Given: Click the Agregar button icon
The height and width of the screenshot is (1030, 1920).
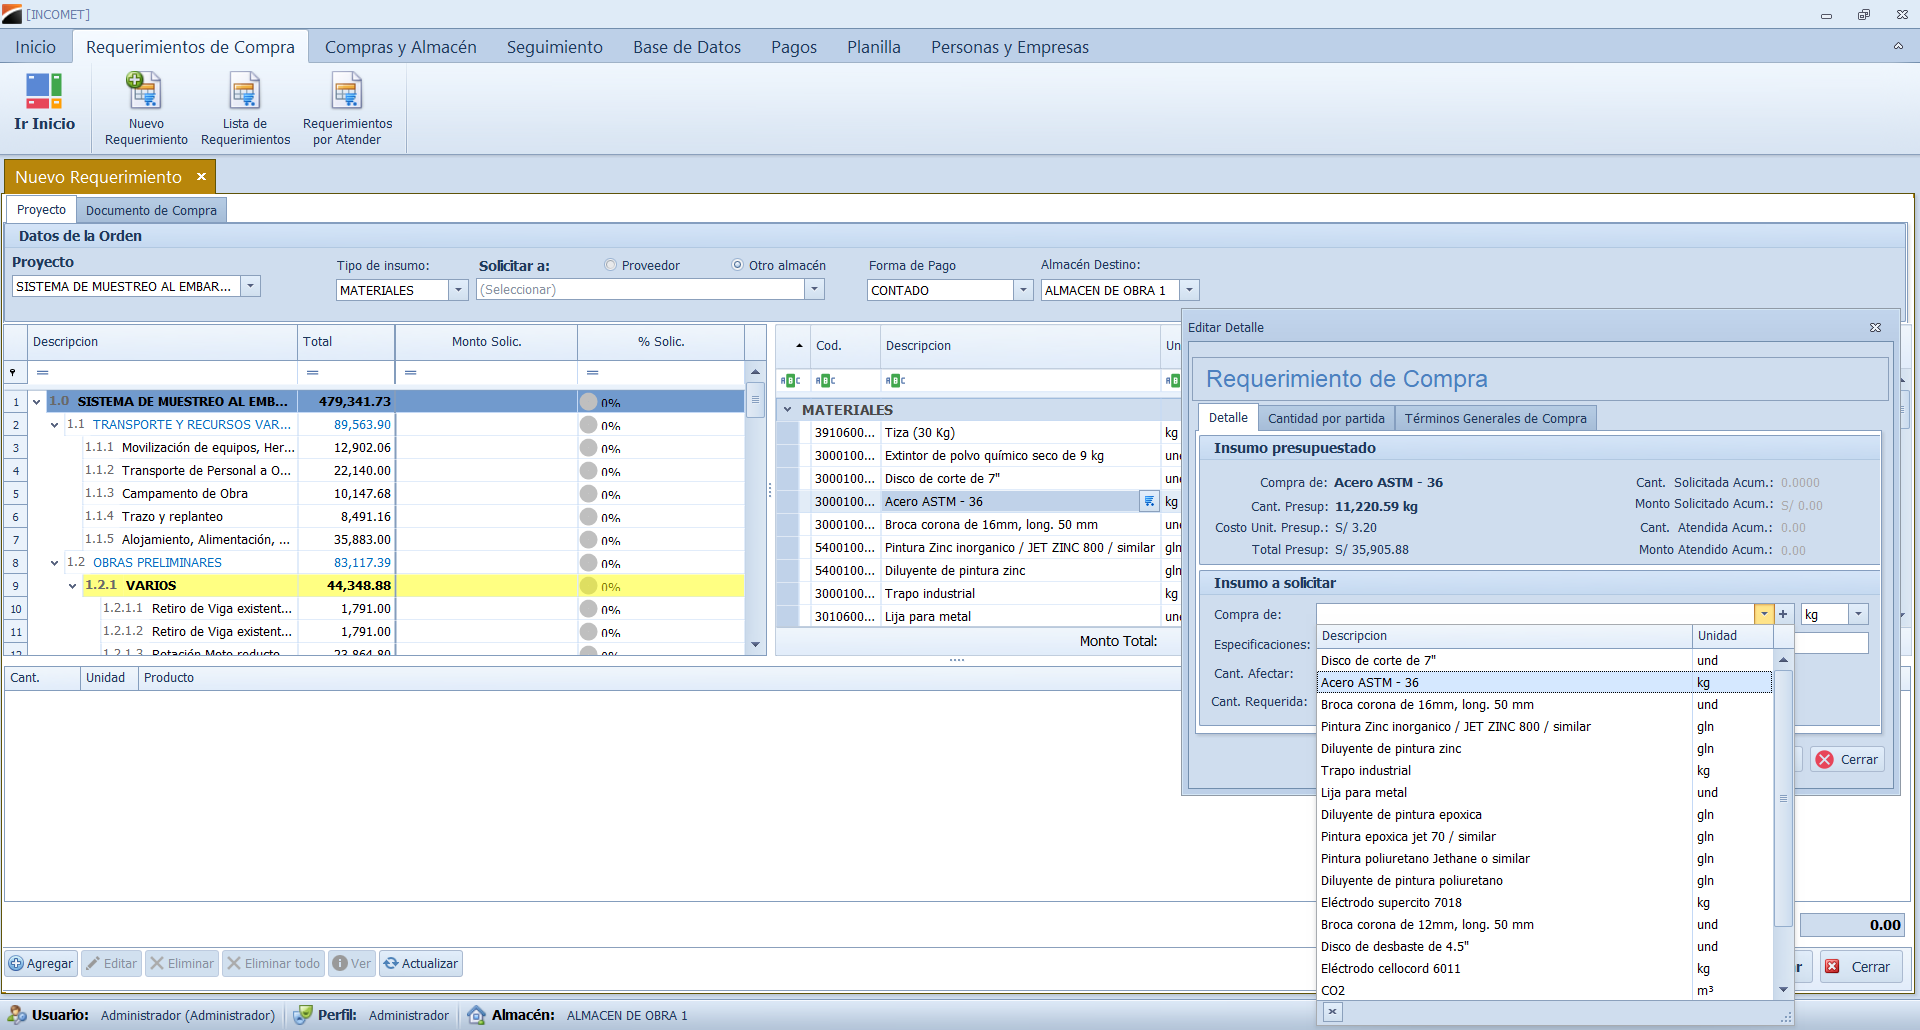Looking at the screenshot, I should [17, 964].
